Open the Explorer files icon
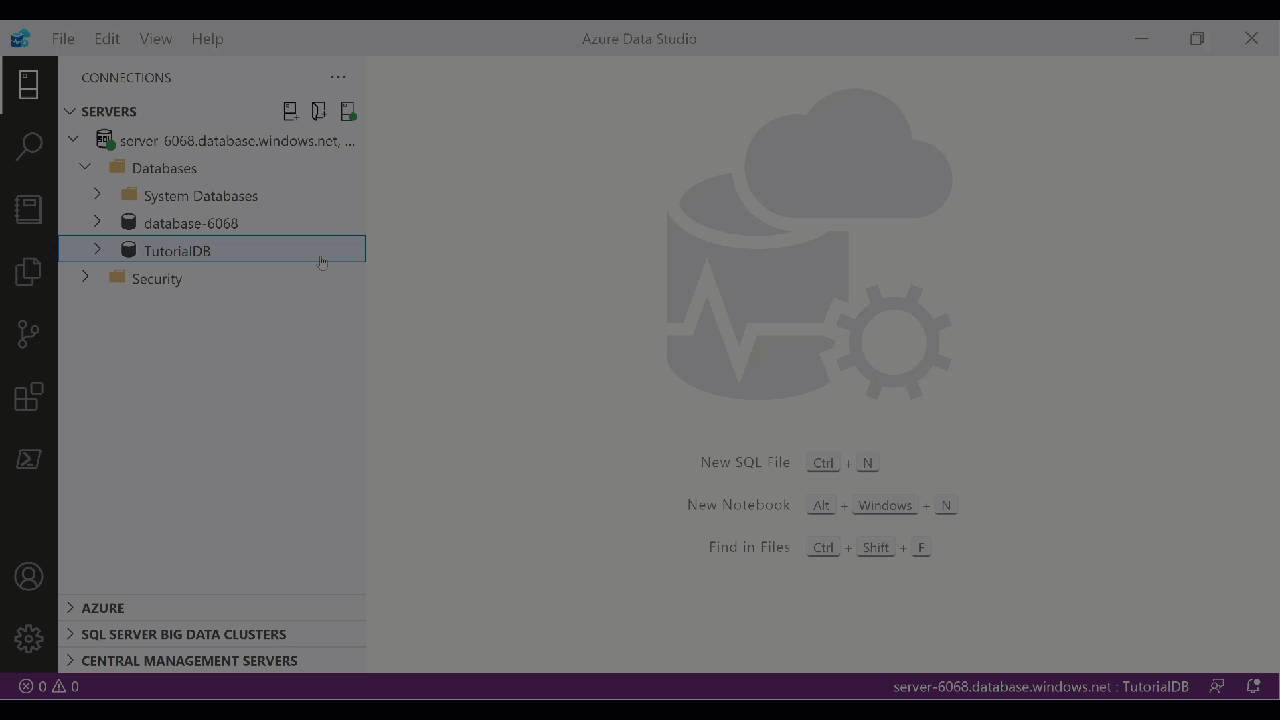The image size is (1280, 720). 28,271
